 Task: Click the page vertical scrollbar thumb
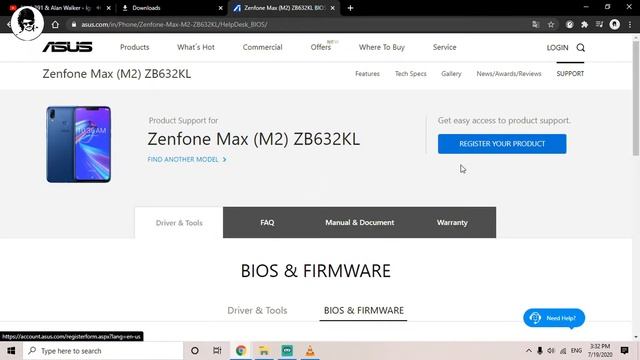[x=636, y=98]
